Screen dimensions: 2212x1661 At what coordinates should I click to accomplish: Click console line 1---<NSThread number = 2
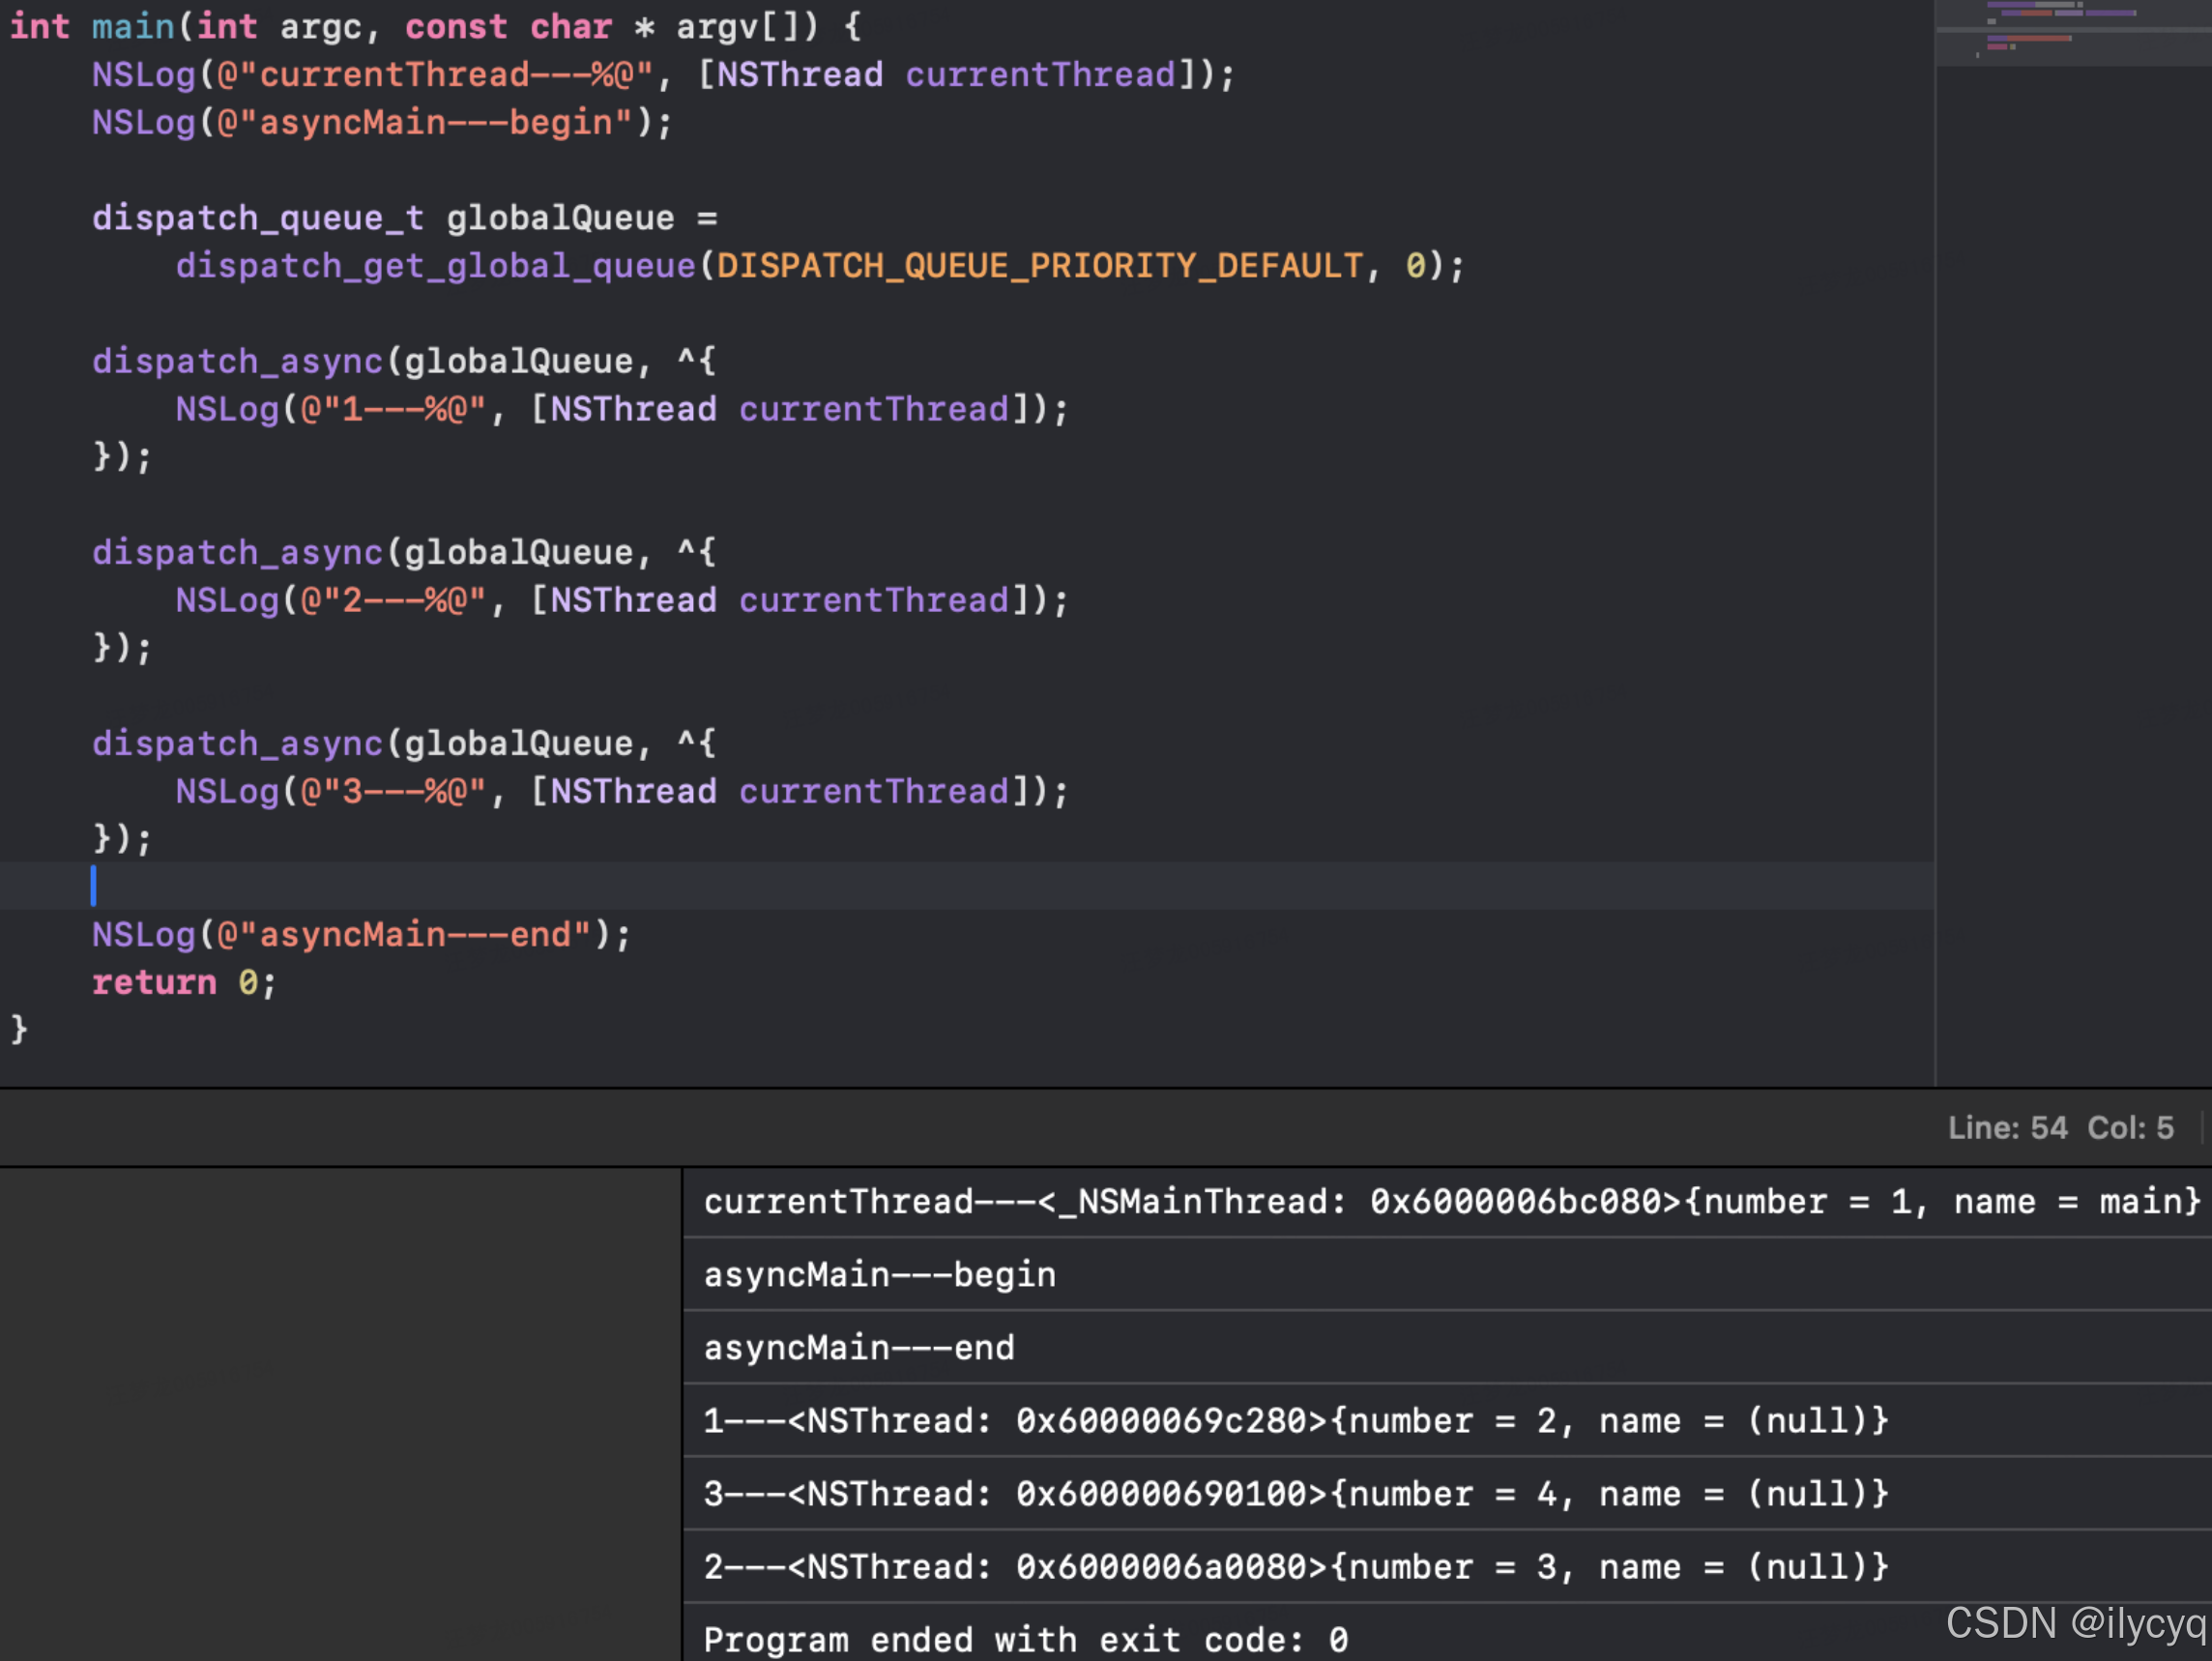pyautogui.click(x=1296, y=1421)
